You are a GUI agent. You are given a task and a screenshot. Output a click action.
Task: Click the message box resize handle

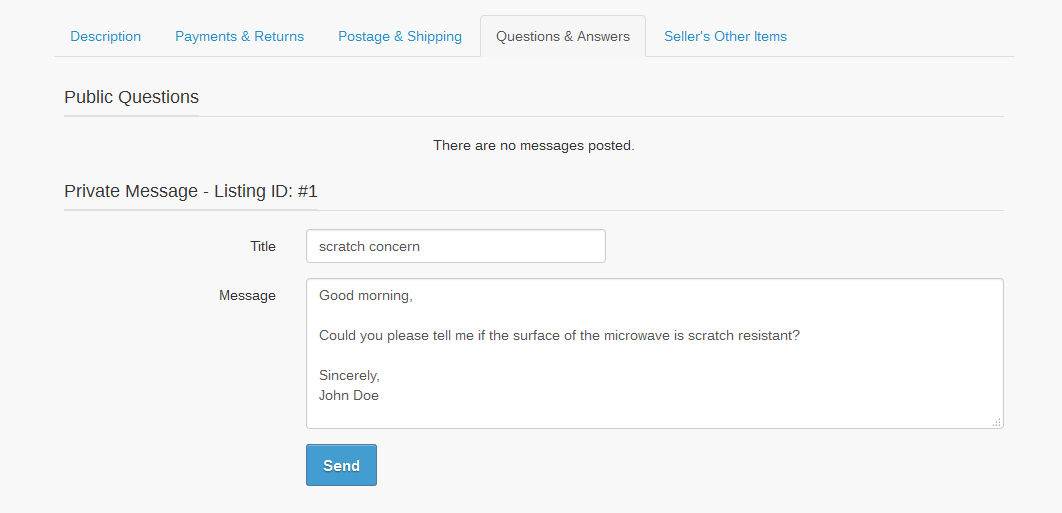[996, 422]
